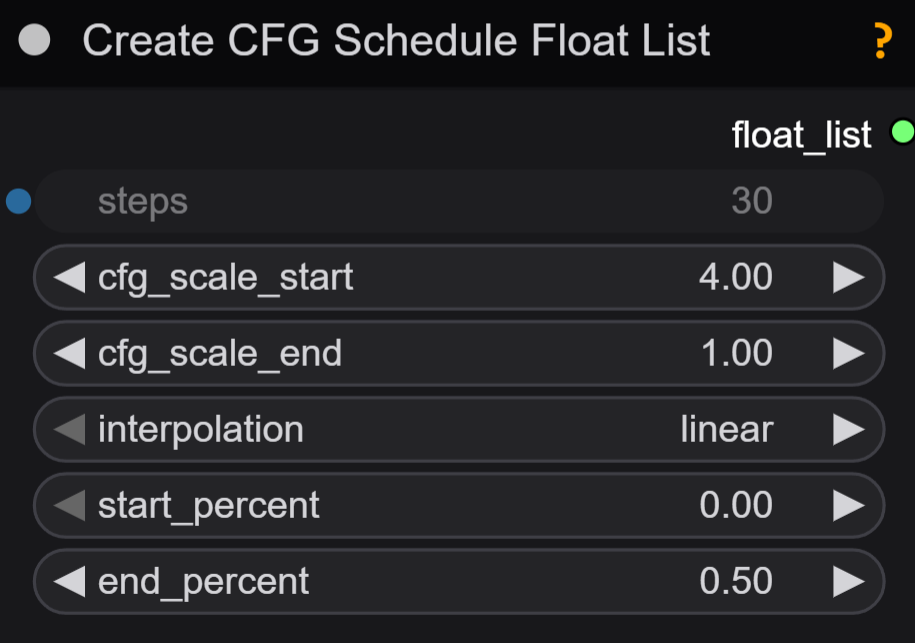The width and height of the screenshot is (915, 643).
Task: Decrease cfg_scale_end with the left arrow
Action: [69, 353]
